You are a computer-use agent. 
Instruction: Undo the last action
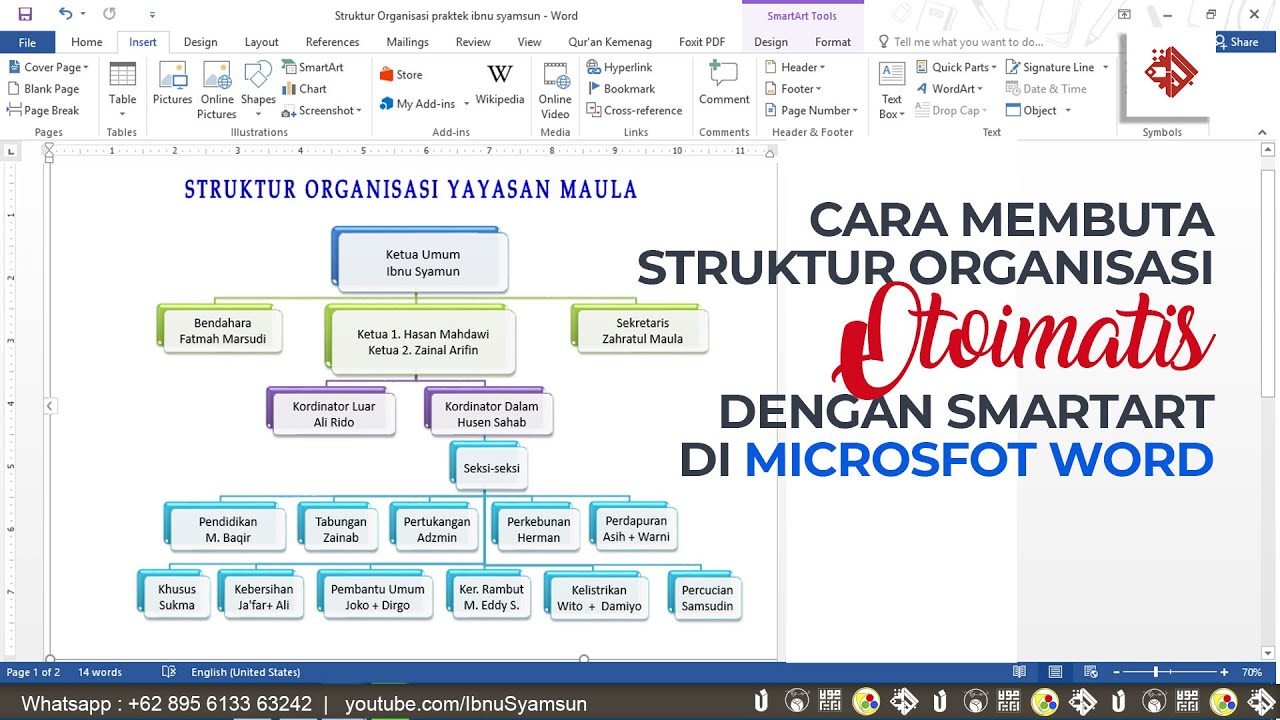pos(65,14)
